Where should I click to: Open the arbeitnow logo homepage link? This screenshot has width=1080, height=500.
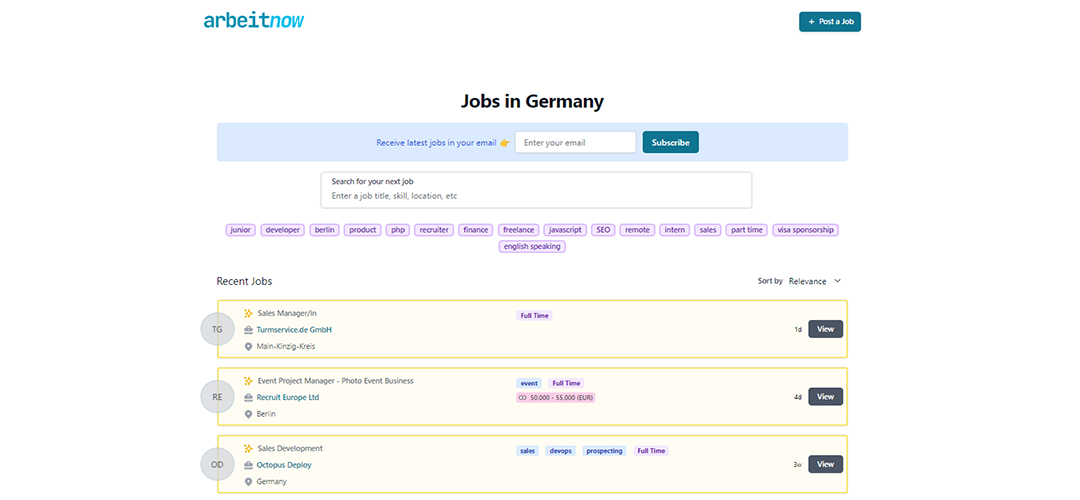pyautogui.click(x=253, y=21)
